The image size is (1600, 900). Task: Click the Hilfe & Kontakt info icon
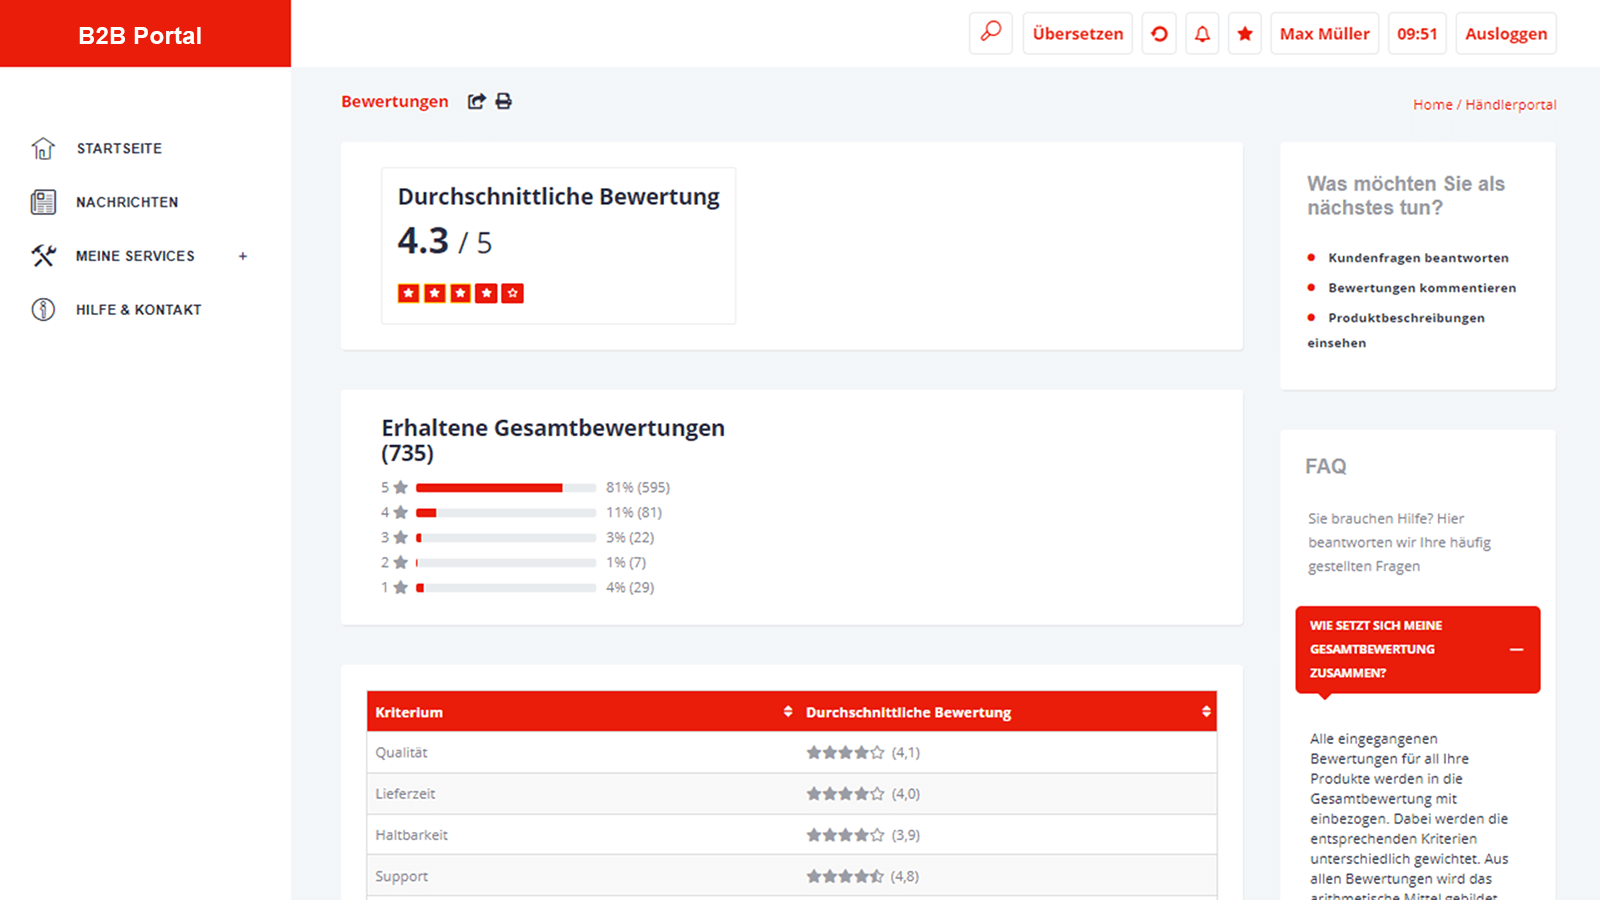point(43,310)
